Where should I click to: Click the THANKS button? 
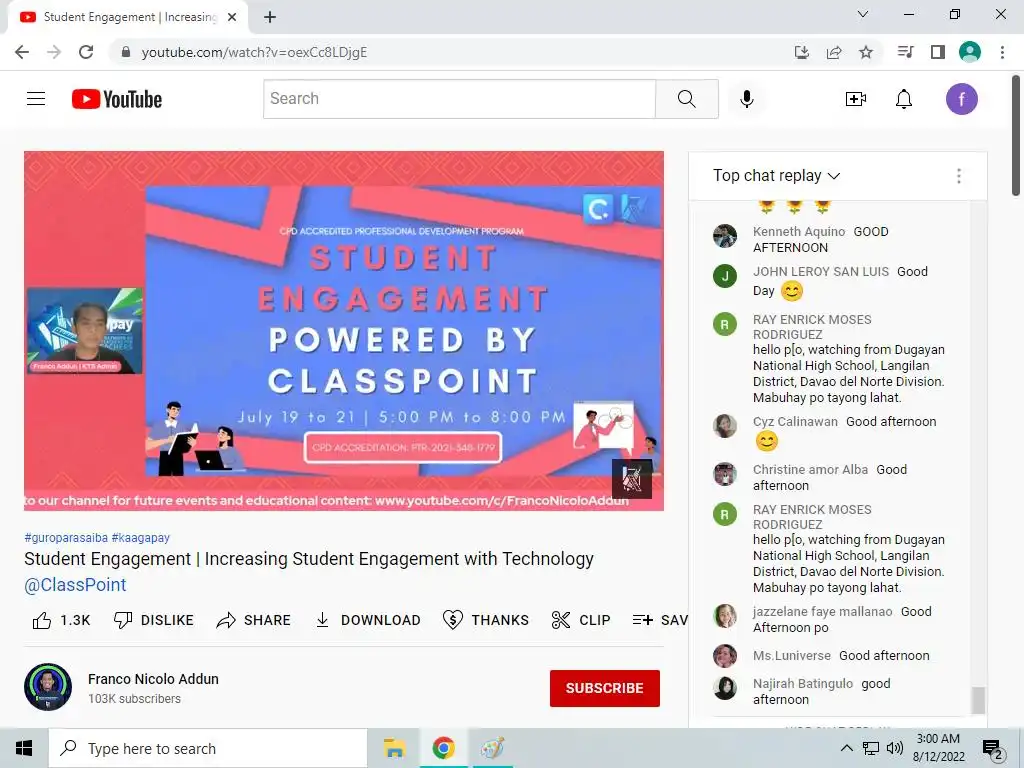(486, 620)
